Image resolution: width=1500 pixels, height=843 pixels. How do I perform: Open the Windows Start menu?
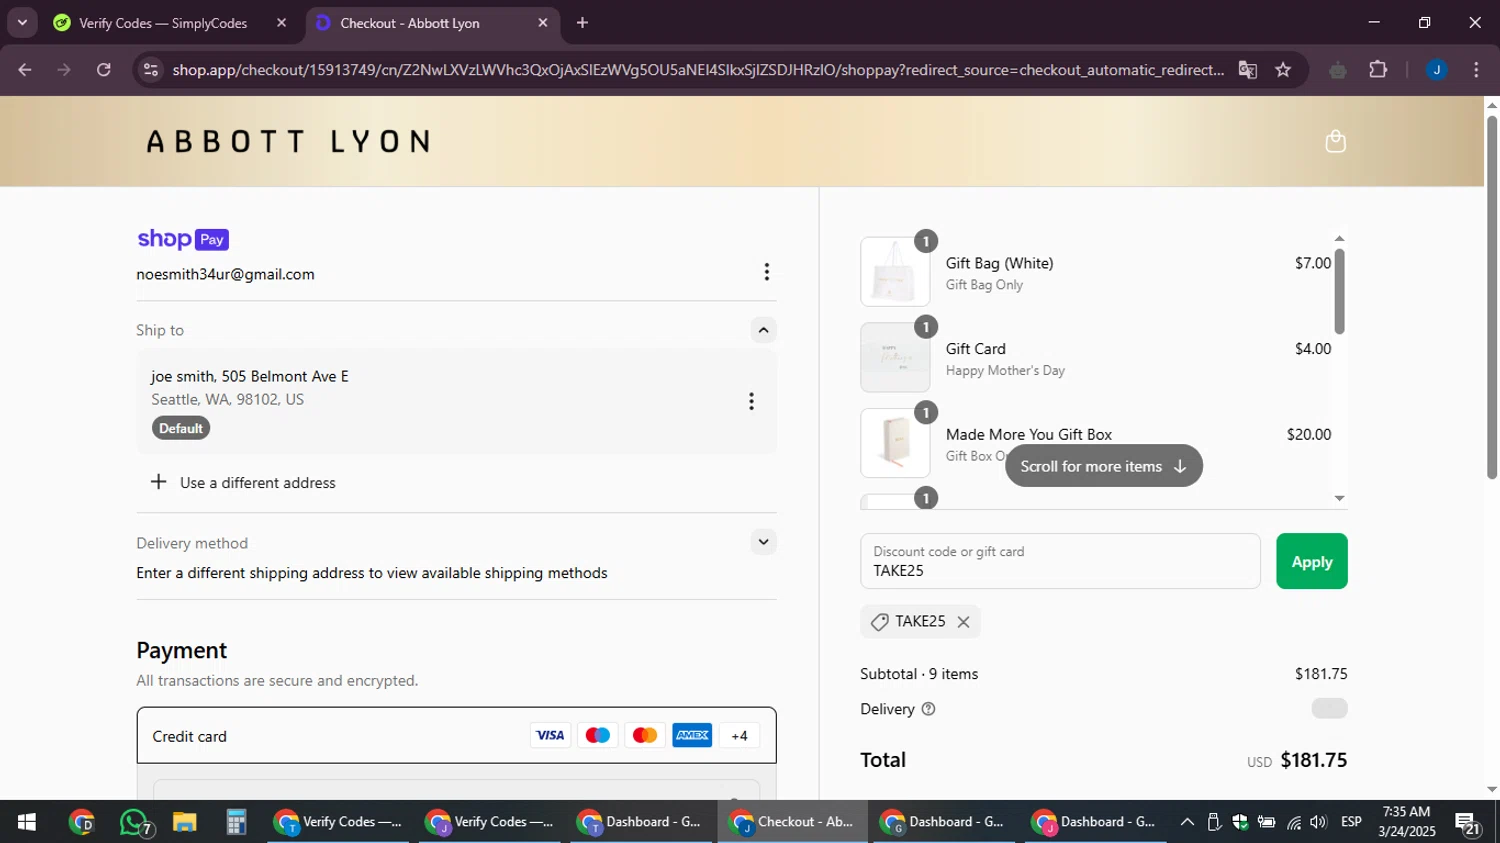[27, 822]
